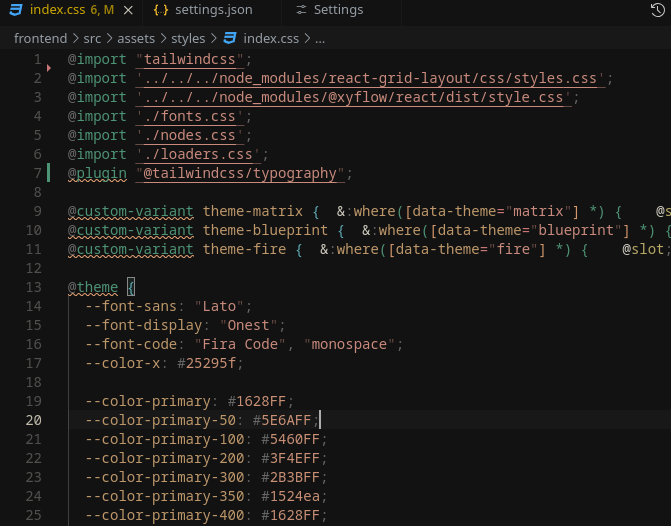Click the #5E6AFF value on line 20

[282, 420]
